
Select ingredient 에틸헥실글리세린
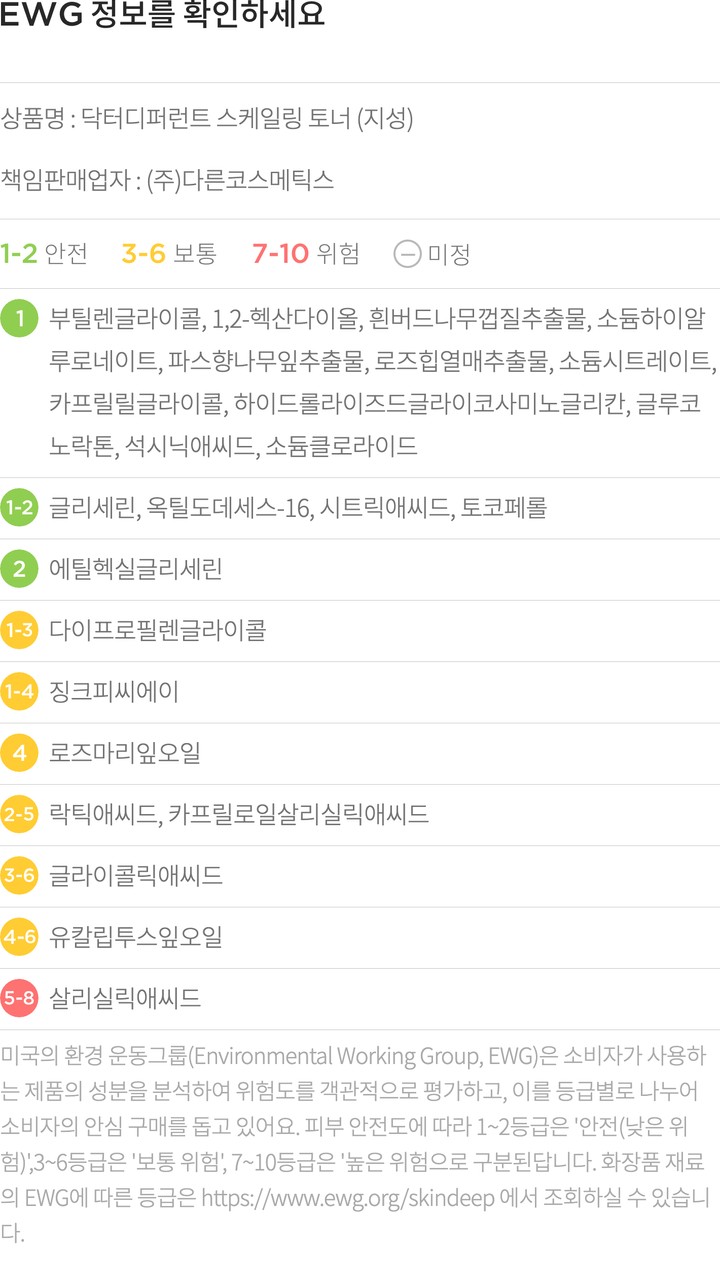pos(136,570)
